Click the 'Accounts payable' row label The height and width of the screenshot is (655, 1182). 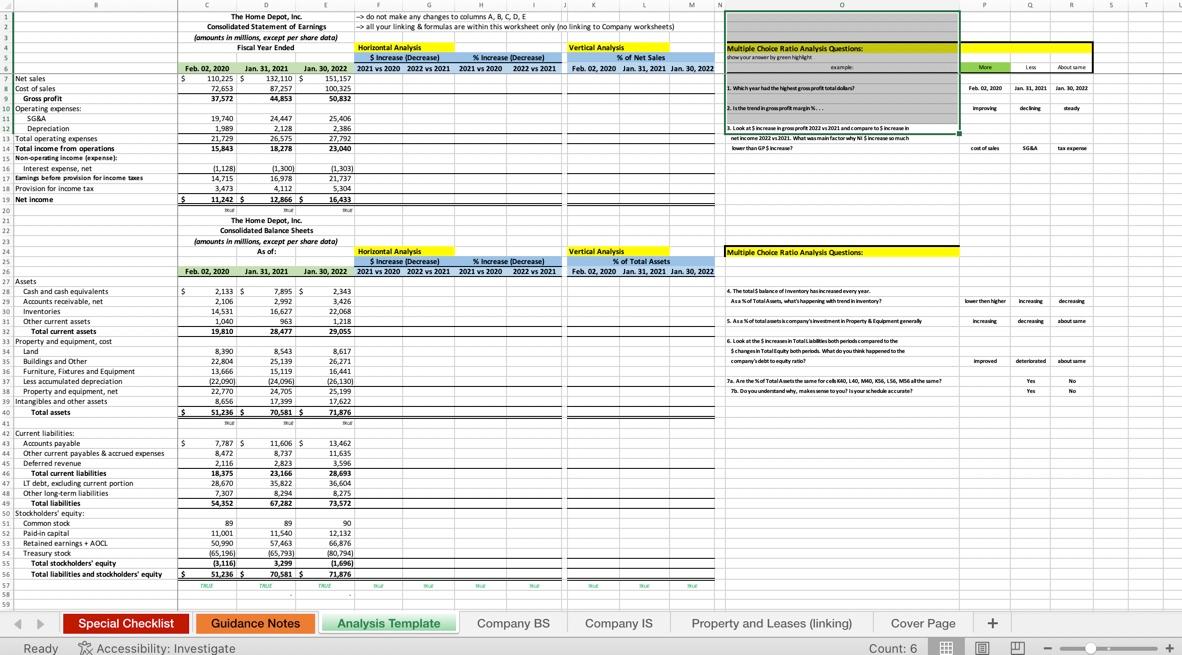click(51, 444)
